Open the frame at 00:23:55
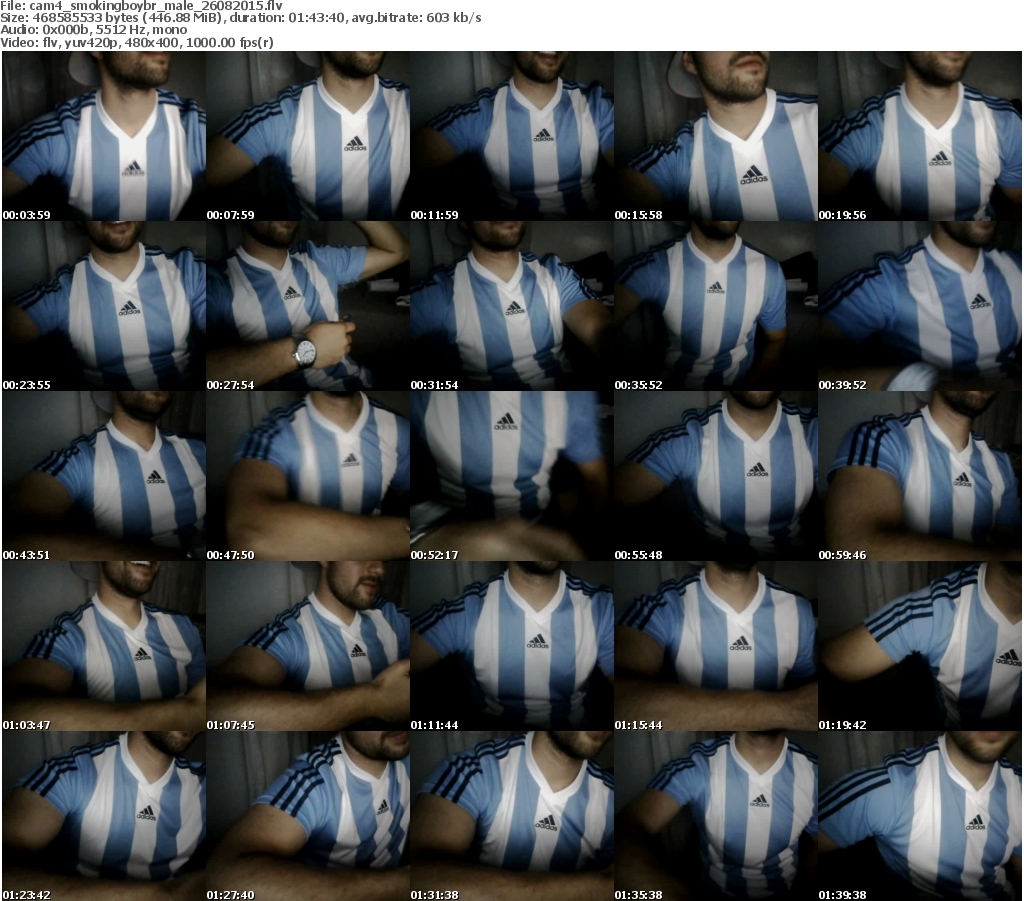 coord(104,306)
